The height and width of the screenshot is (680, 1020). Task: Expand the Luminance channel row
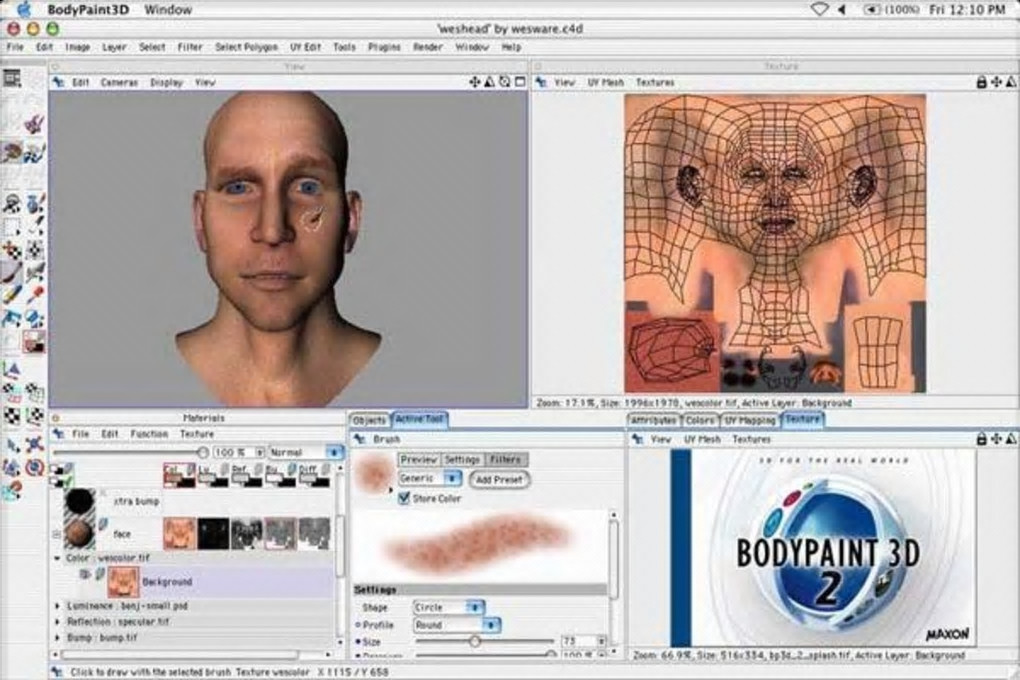57,606
